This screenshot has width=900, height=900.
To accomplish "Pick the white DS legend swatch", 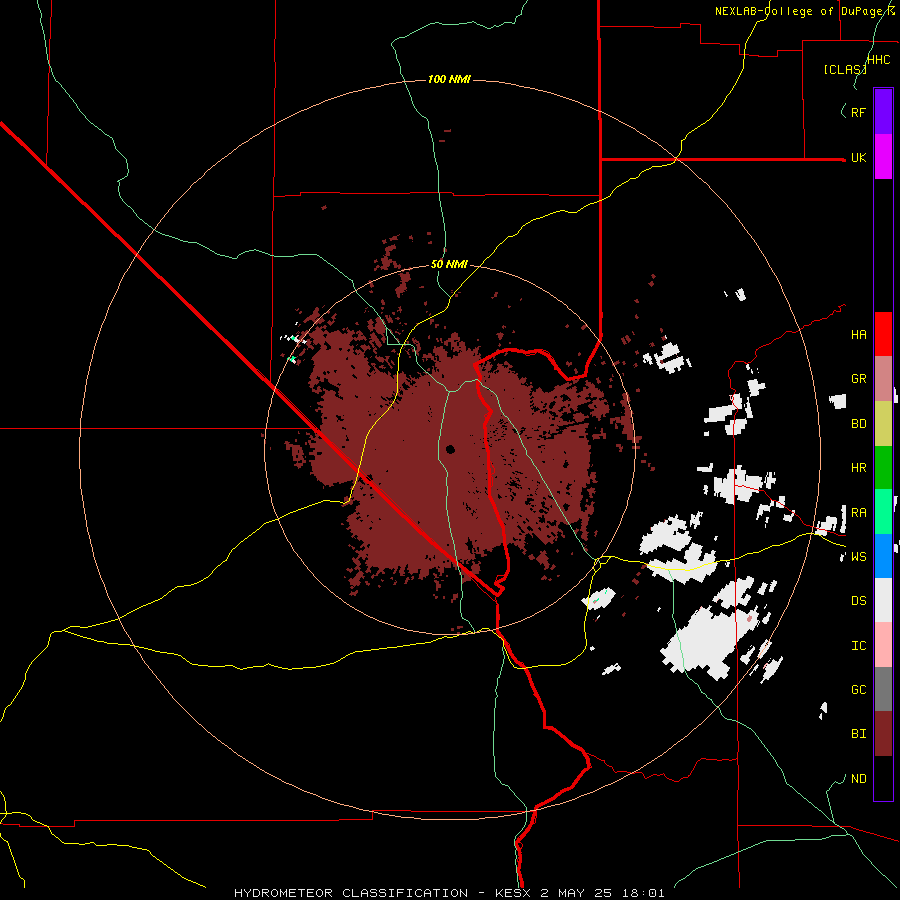I will click(883, 600).
